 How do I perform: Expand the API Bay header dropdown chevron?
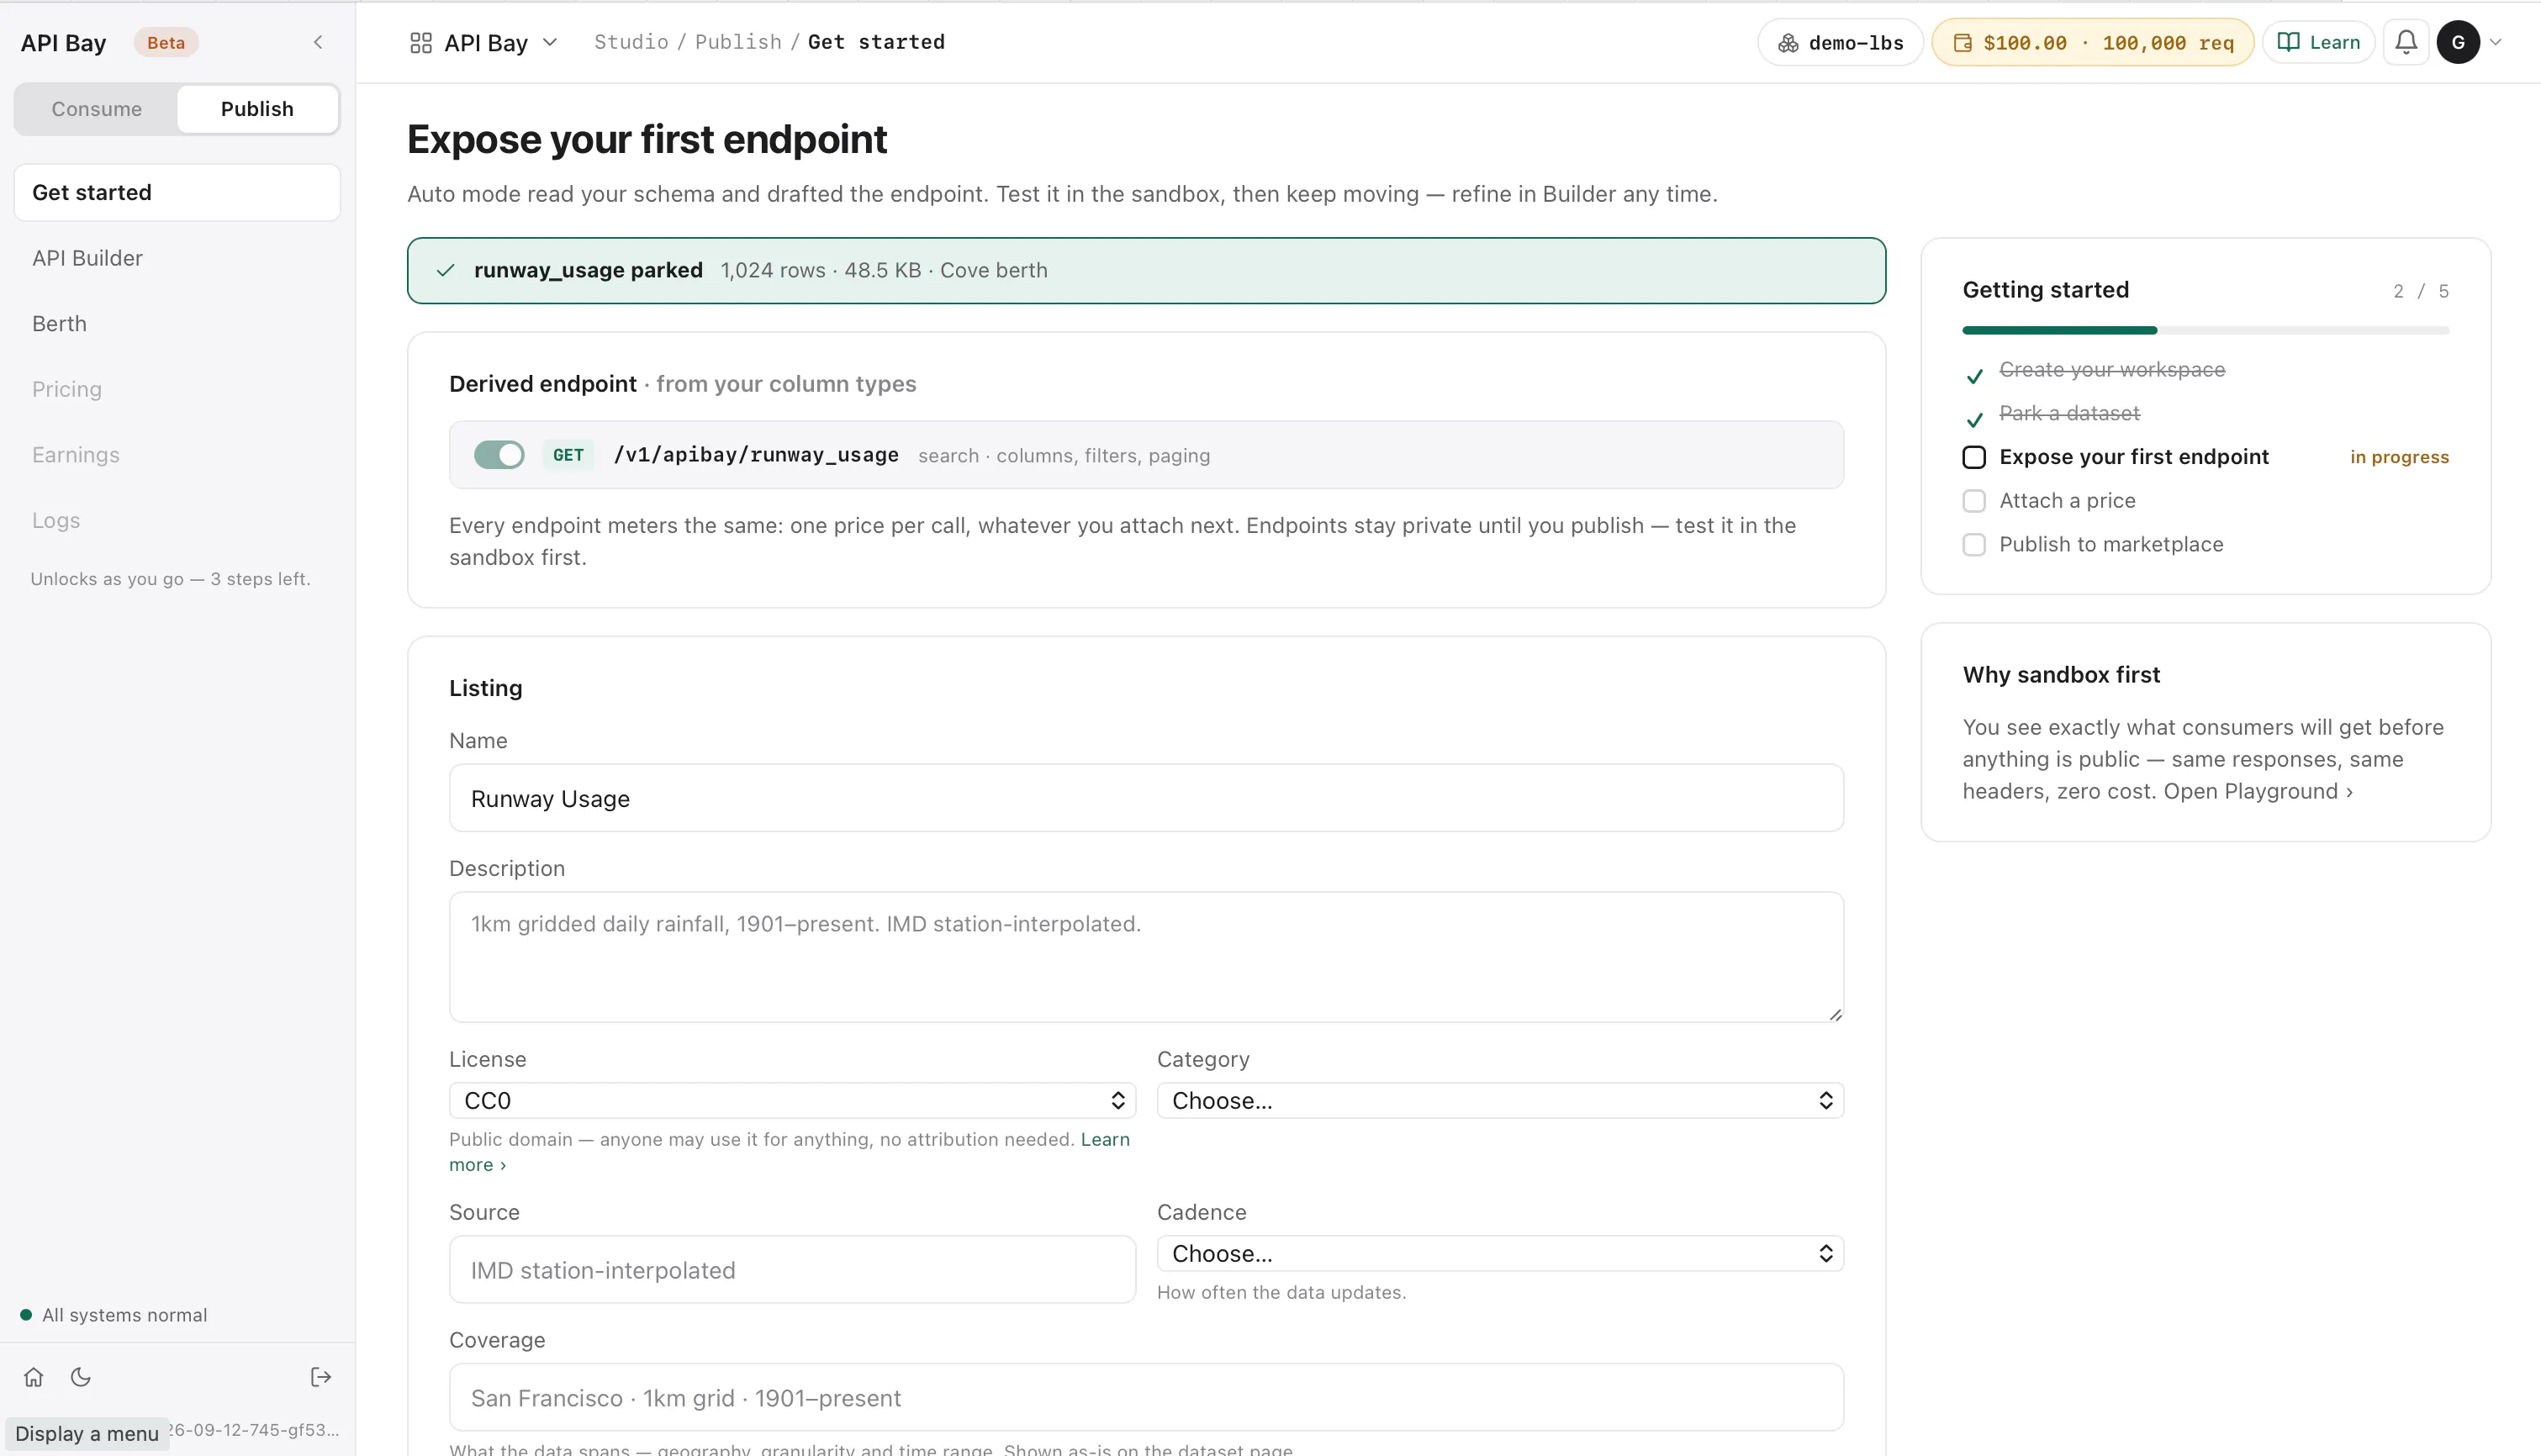click(x=550, y=42)
